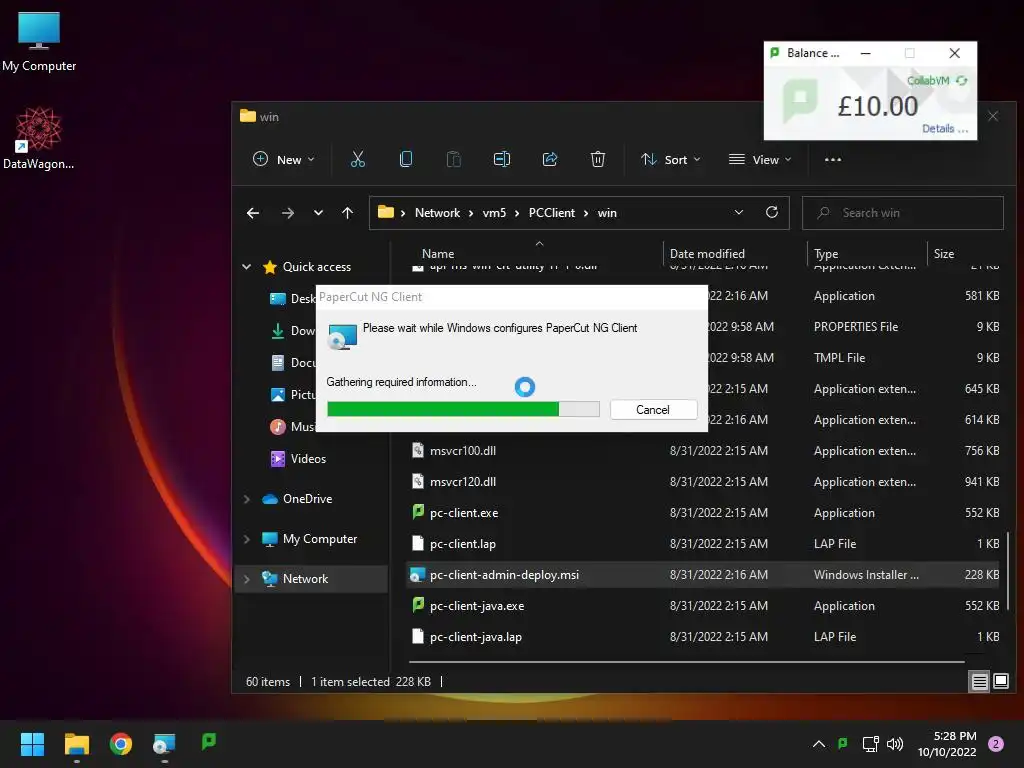Click refresh icon in Balance window
The height and width of the screenshot is (768, 1024).
pos(962,80)
